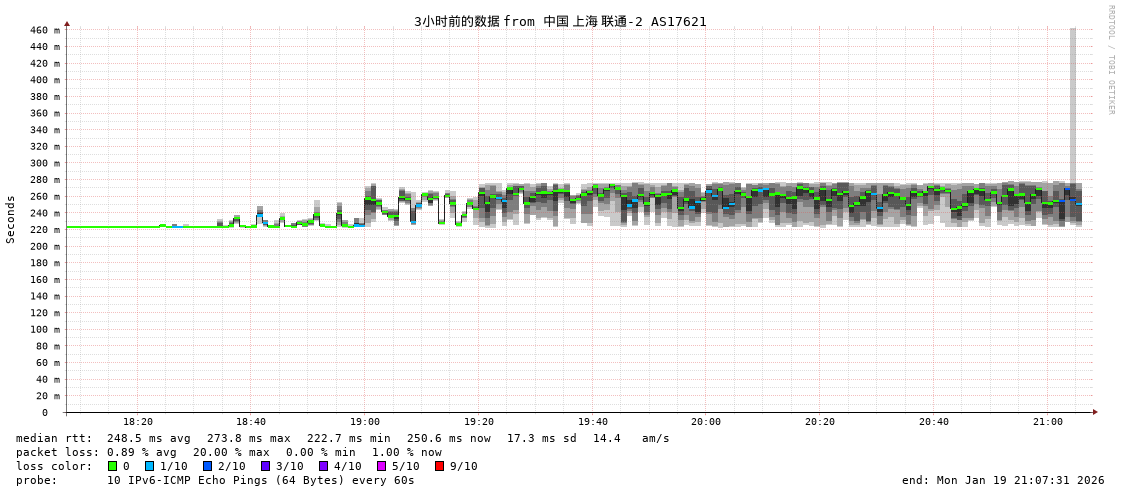
Task: Select the blue 2/10 loss color swatch
Action: point(207,466)
